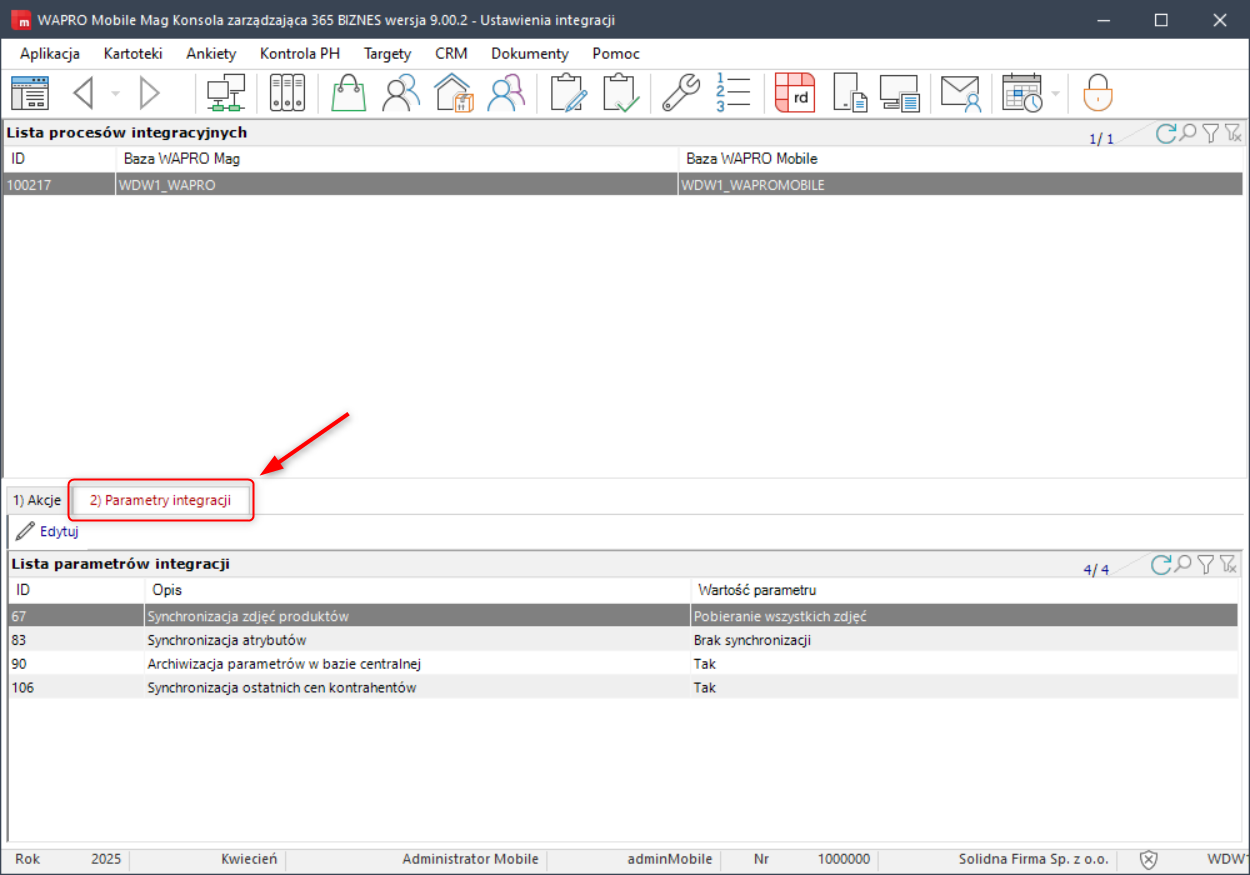
Task: Open the document page toolbar icon
Action: (849, 93)
